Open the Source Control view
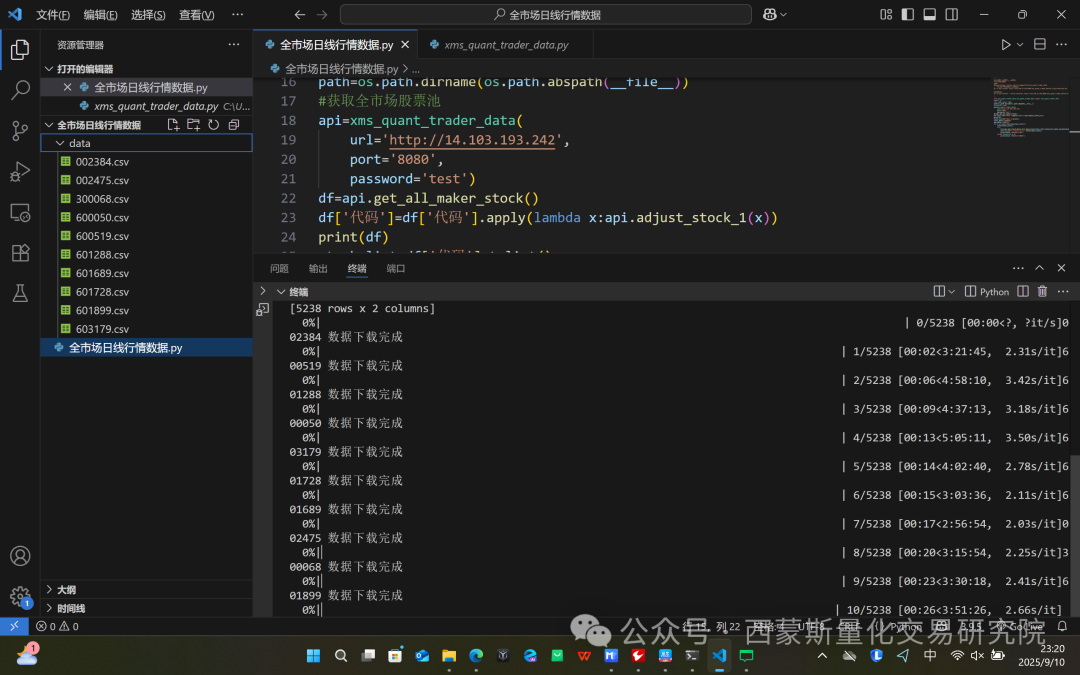 coord(20,131)
